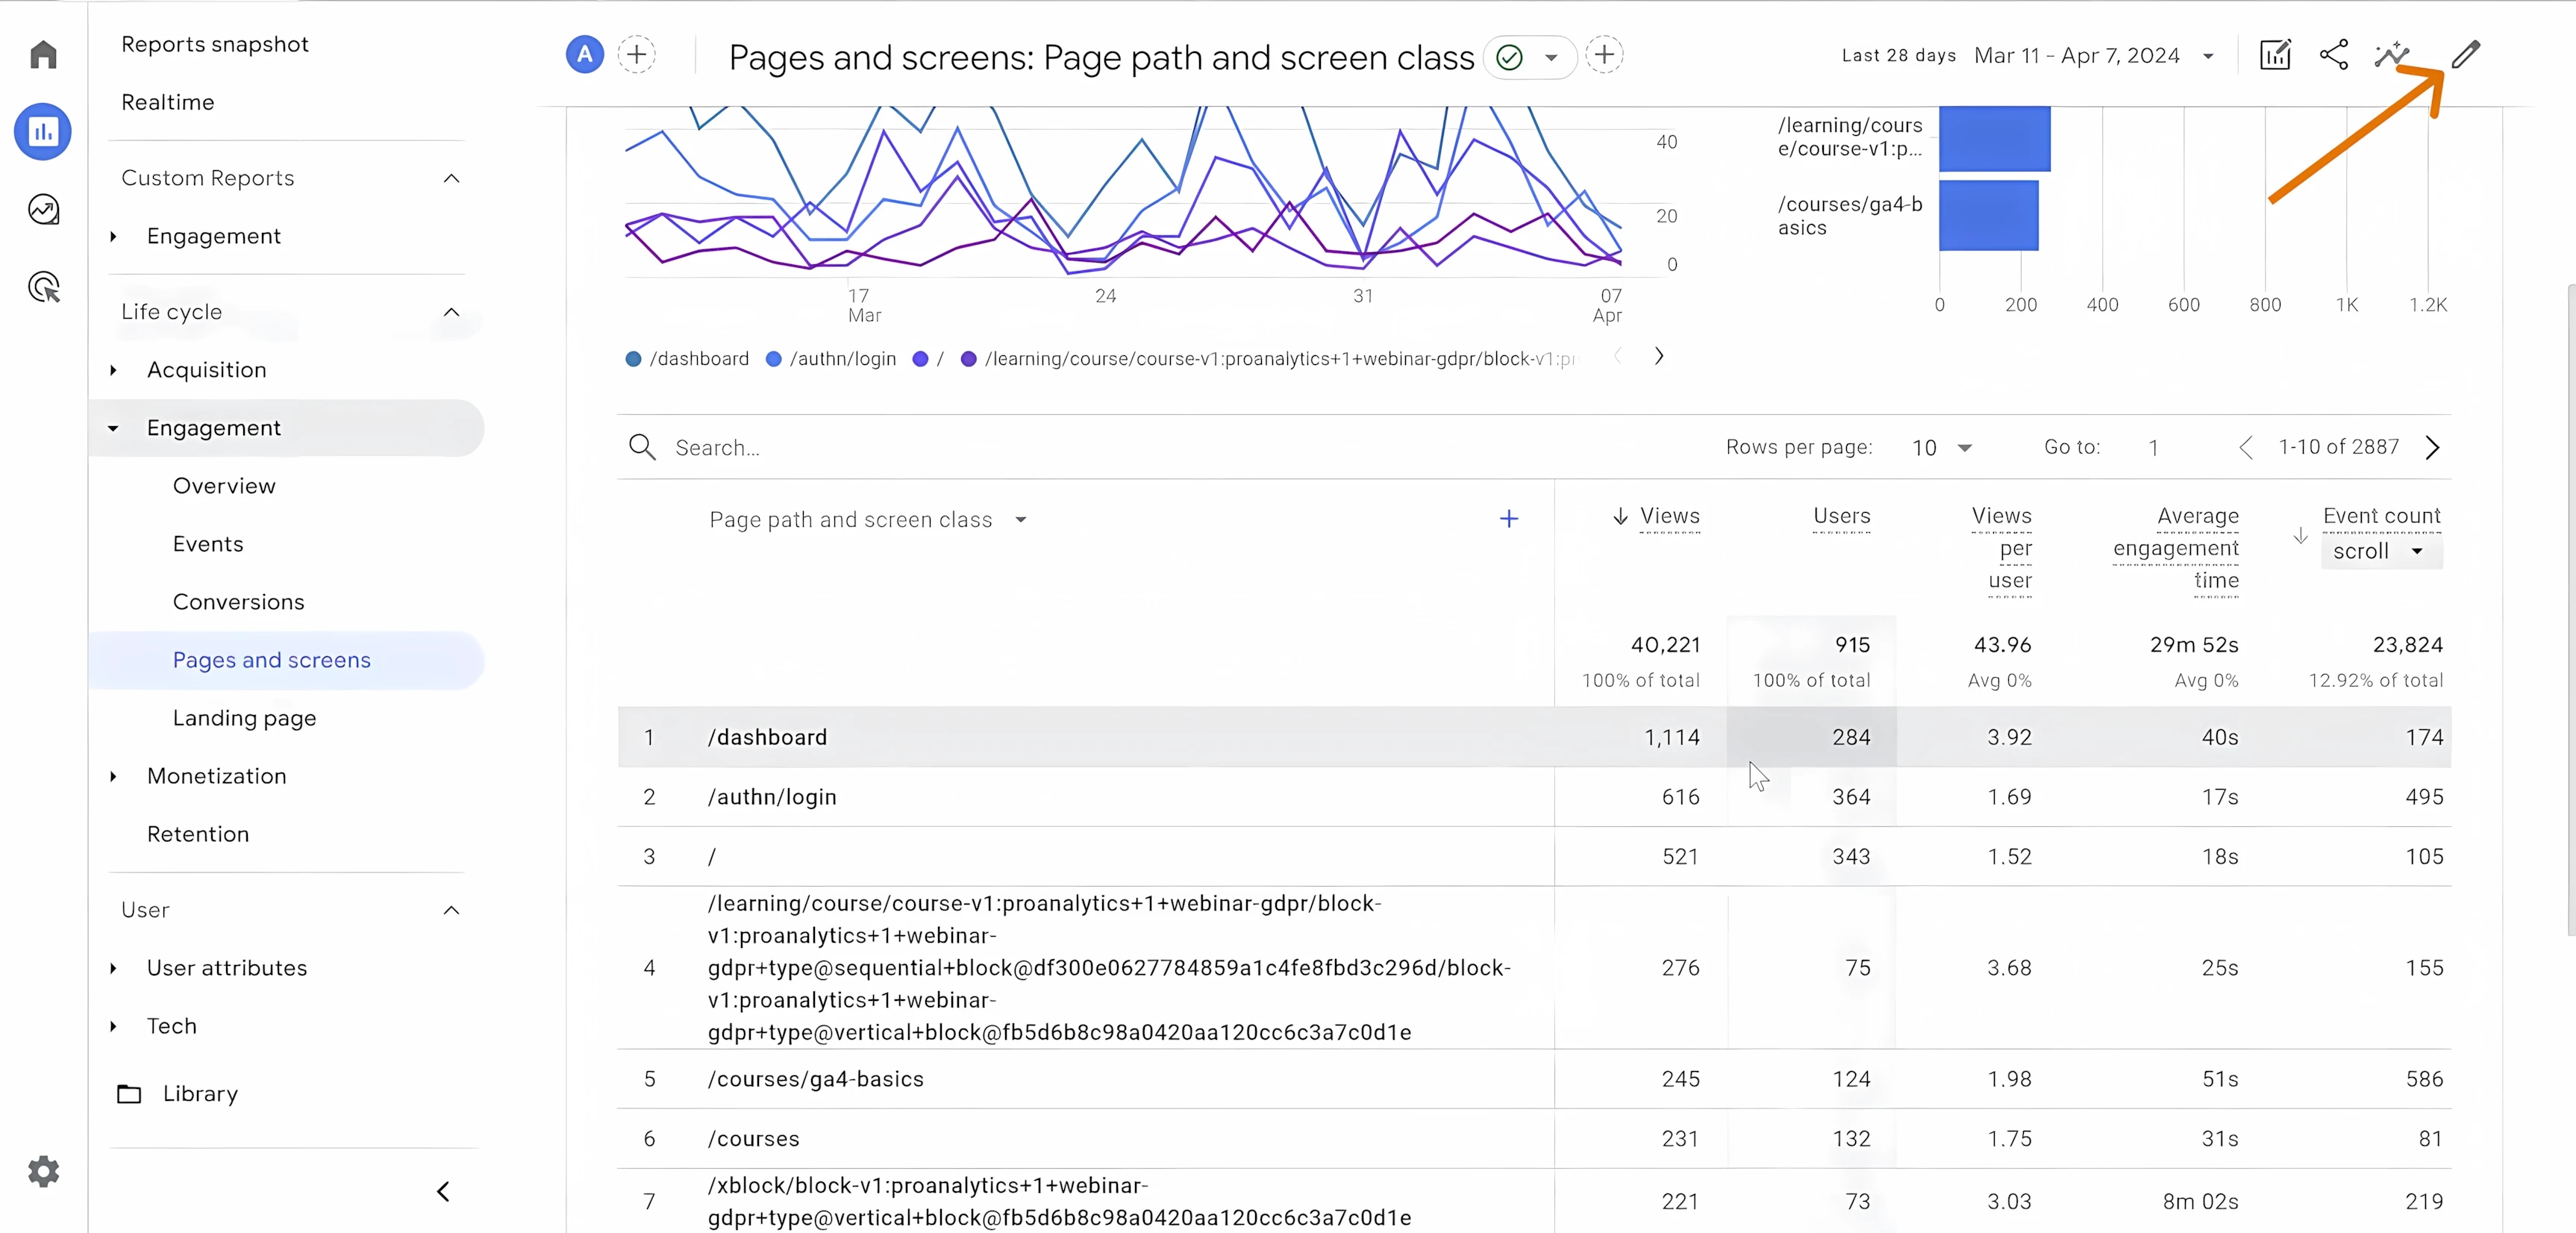Go to the next page of table rows
2576x1233 pixels.
coord(2433,447)
